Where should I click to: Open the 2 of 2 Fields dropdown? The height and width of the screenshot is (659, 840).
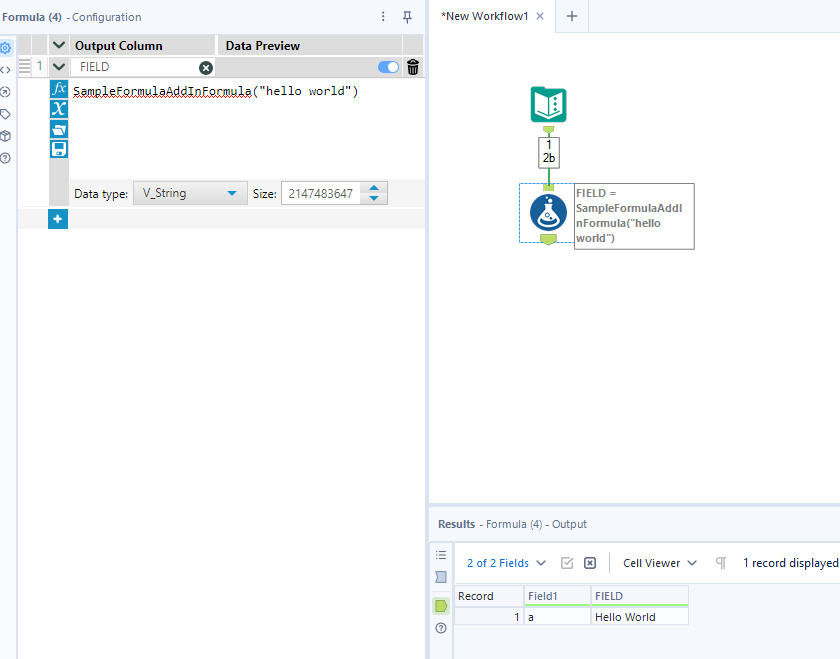[x=506, y=563]
